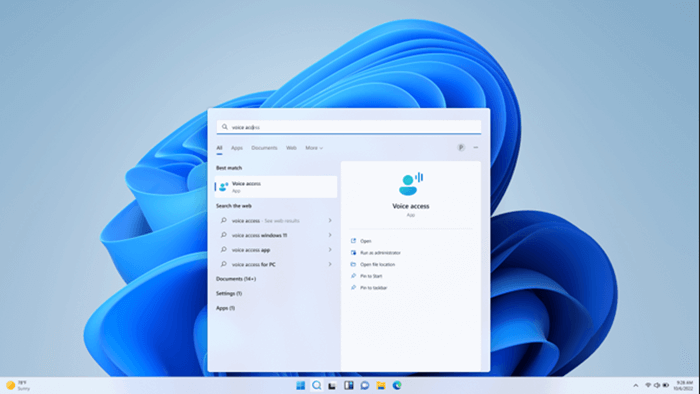Expand chevron for voice access web results
The width and height of the screenshot is (700, 394).
click(330, 220)
